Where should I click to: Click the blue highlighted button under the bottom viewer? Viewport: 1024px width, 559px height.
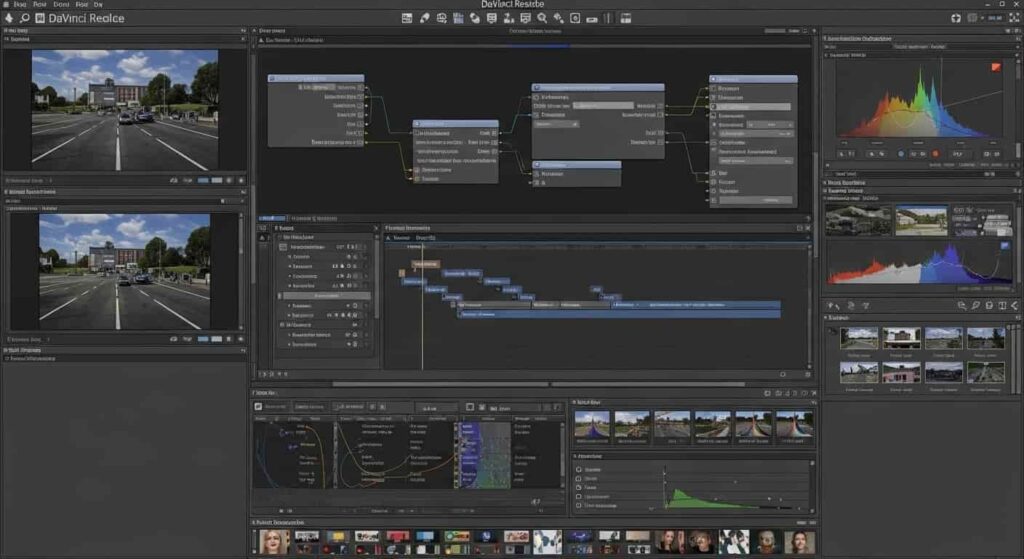[x=203, y=339]
